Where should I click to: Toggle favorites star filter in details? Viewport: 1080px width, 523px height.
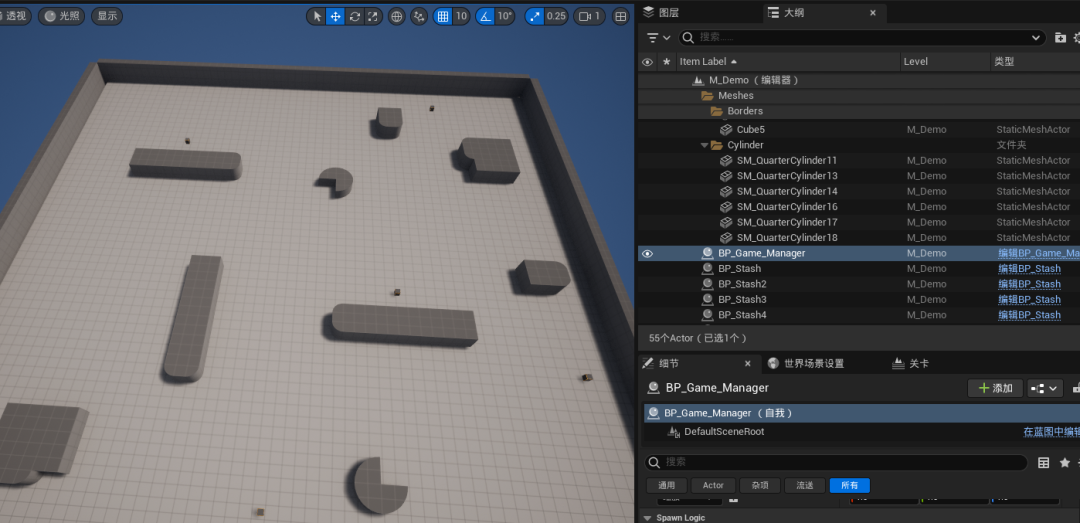[x=1065, y=462]
